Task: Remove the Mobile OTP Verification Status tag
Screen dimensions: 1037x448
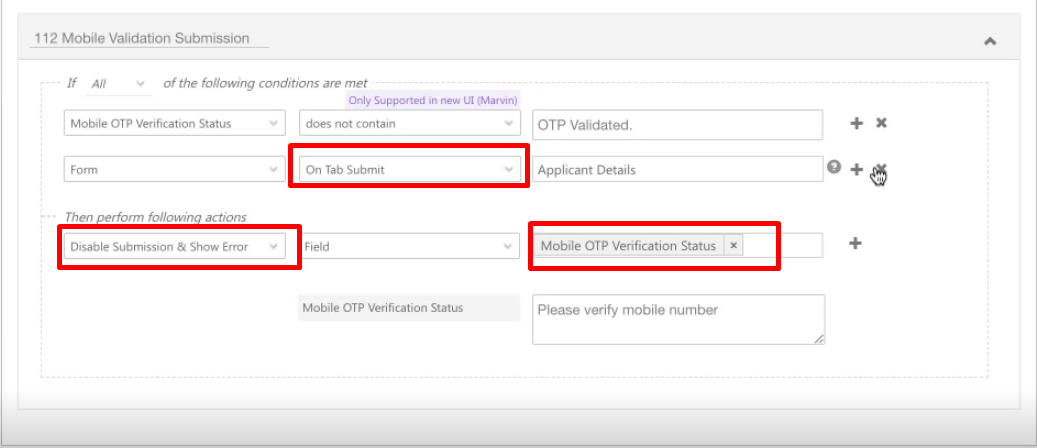Action: 733,246
